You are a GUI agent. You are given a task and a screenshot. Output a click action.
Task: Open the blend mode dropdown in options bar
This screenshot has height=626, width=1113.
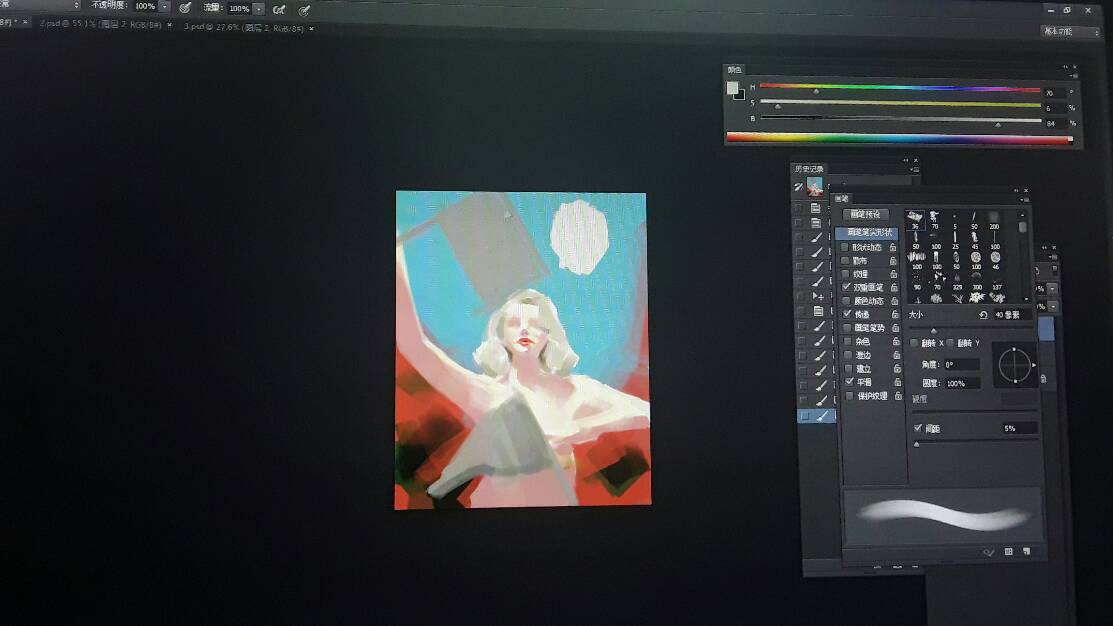39,5
